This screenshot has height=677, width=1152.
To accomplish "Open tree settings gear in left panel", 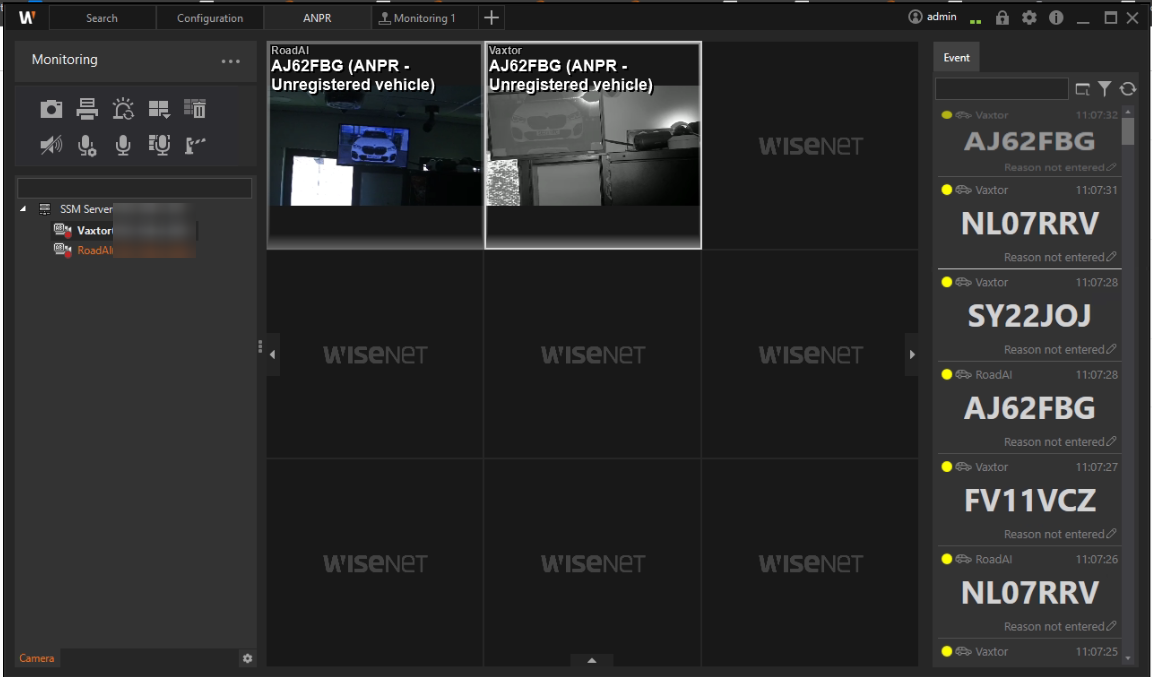I will (248, 659).
